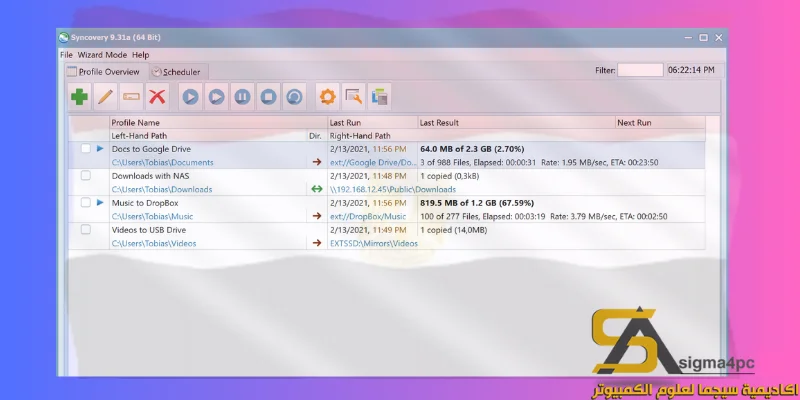Click the Filter label text
Viewport: 800px width, 400px height.
[605, 70]
